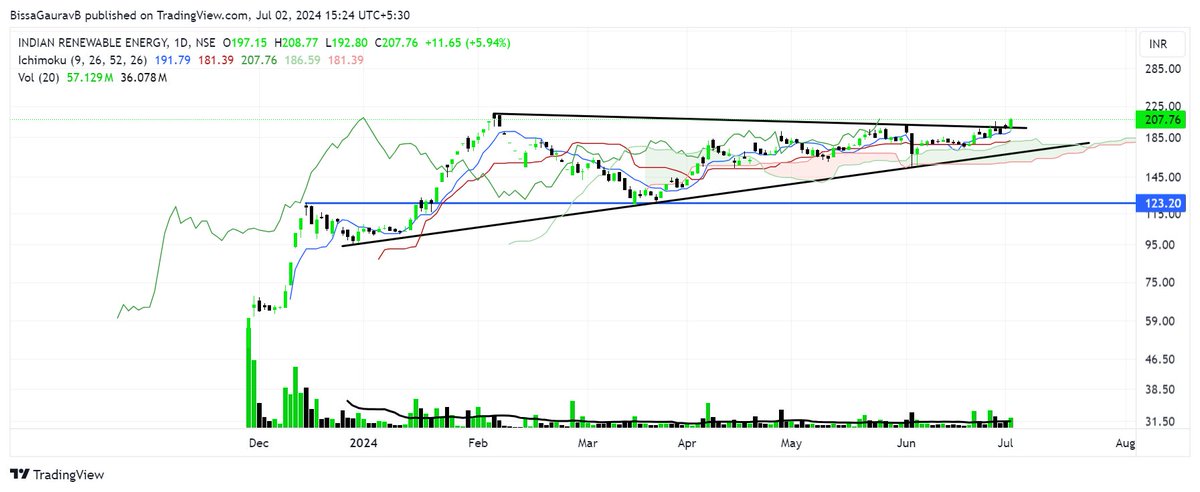Click the Aug label on time axis
The image size is (1200, 492).
(1126, 442)
